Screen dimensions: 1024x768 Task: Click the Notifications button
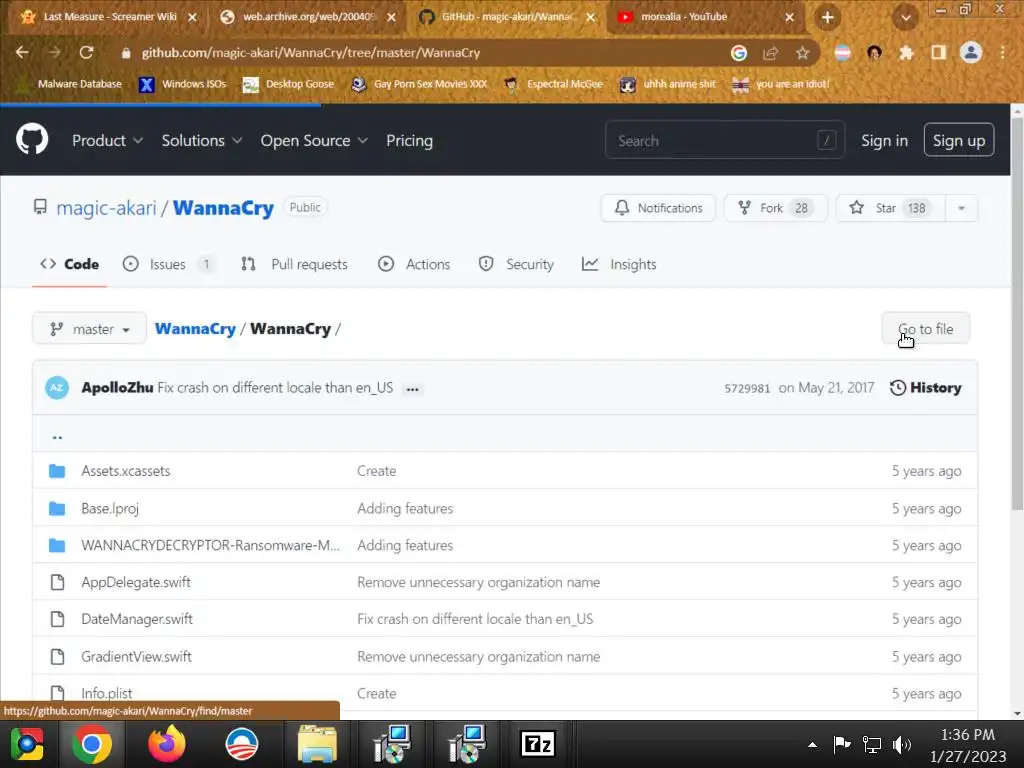pos(658,208)
